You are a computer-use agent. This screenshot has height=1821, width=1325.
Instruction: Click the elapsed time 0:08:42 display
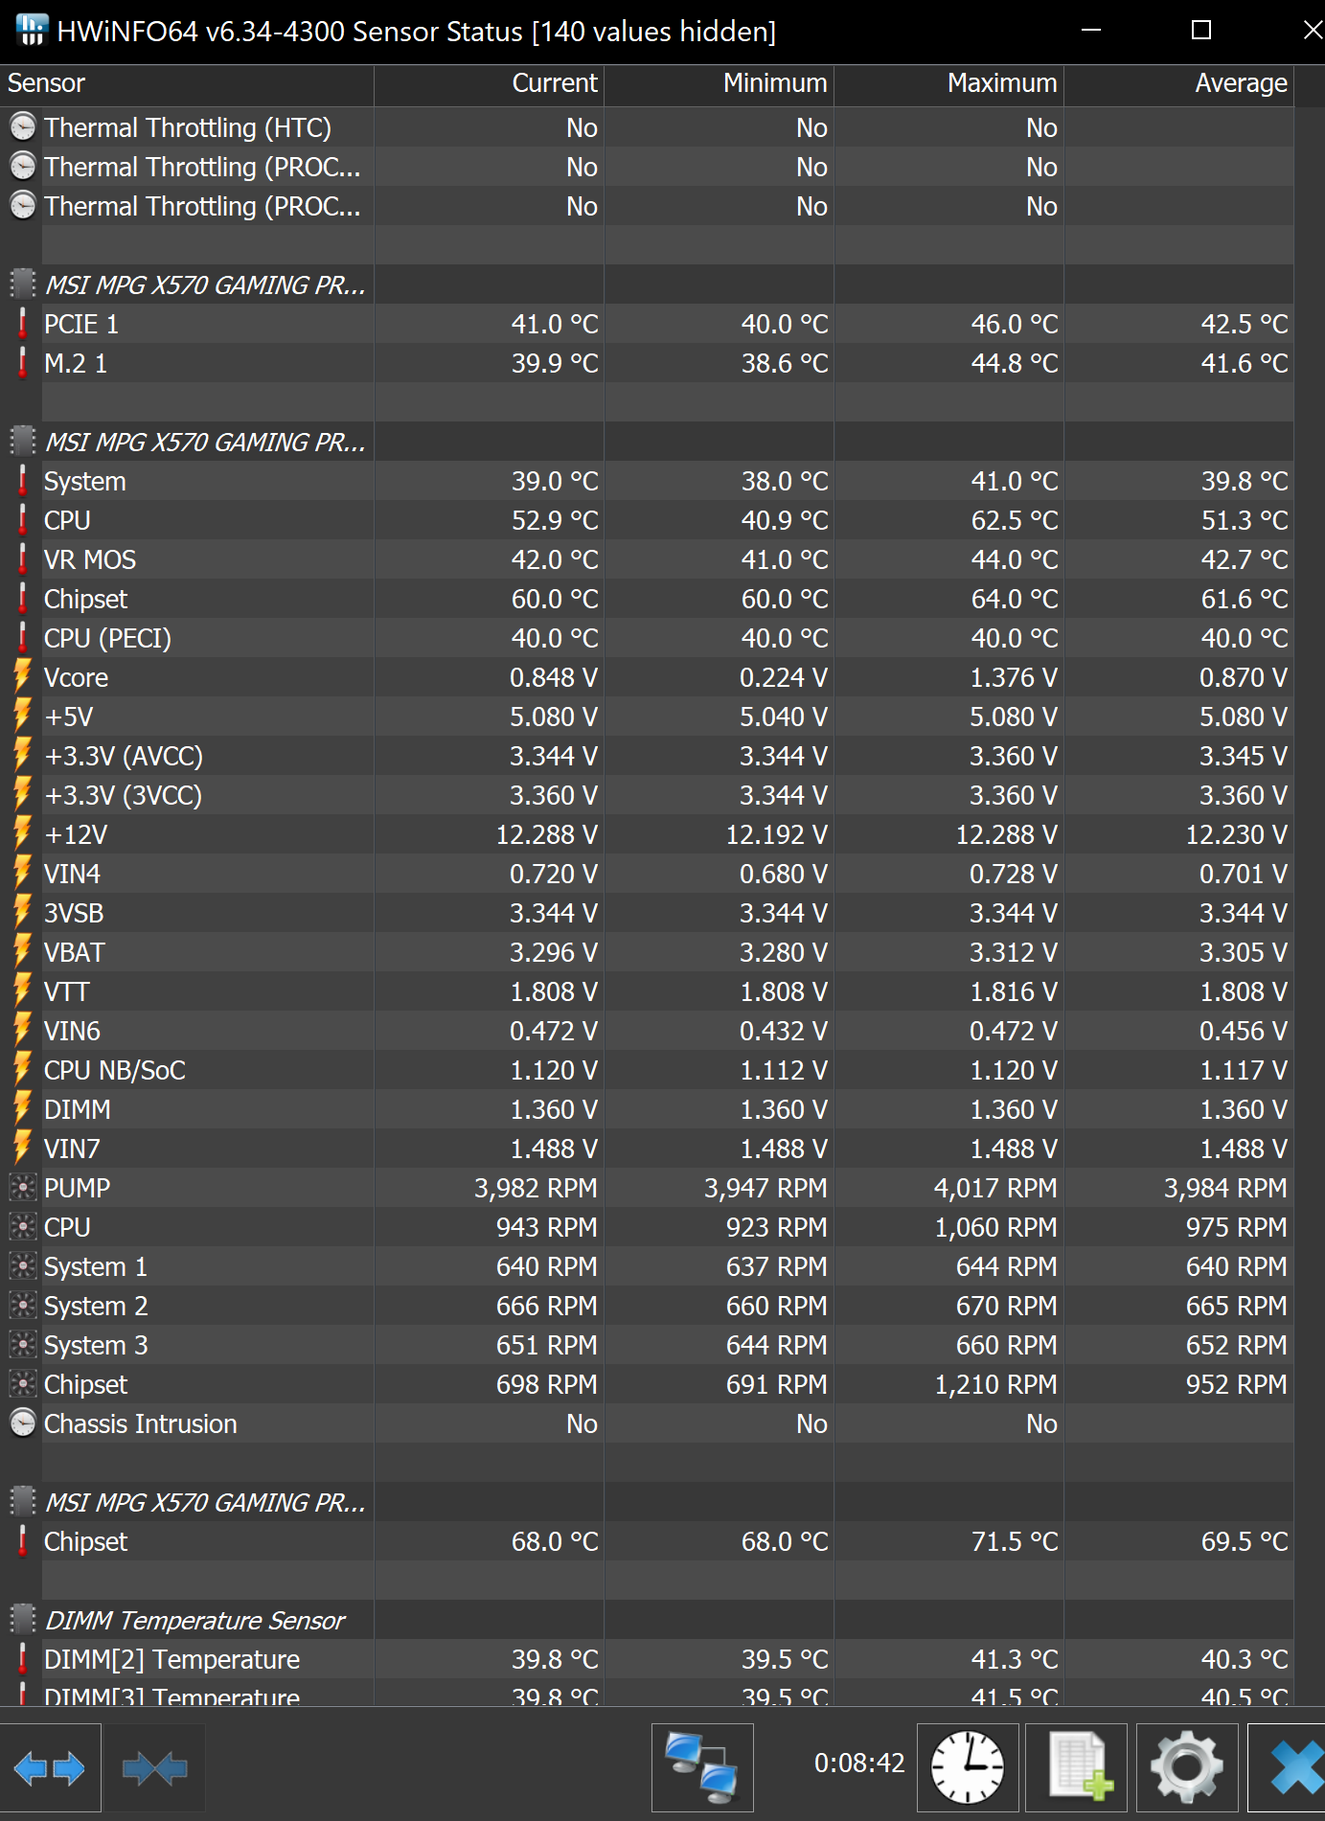[x=859, y=1762]
